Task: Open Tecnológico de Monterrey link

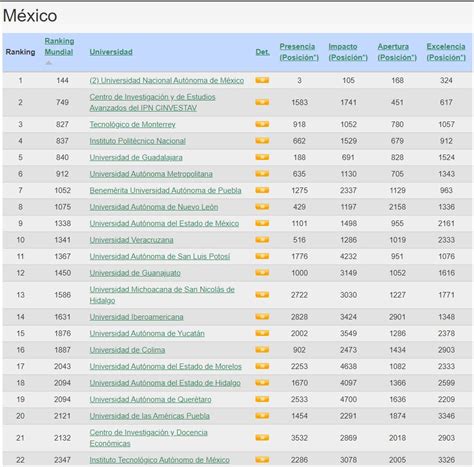Action: pos(132,124)
